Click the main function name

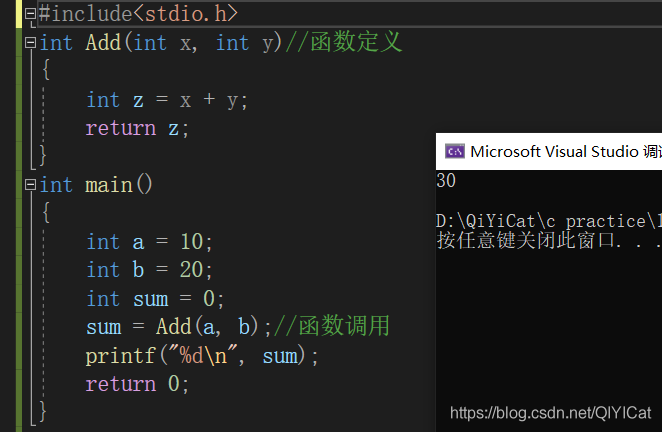pos(109,185)
